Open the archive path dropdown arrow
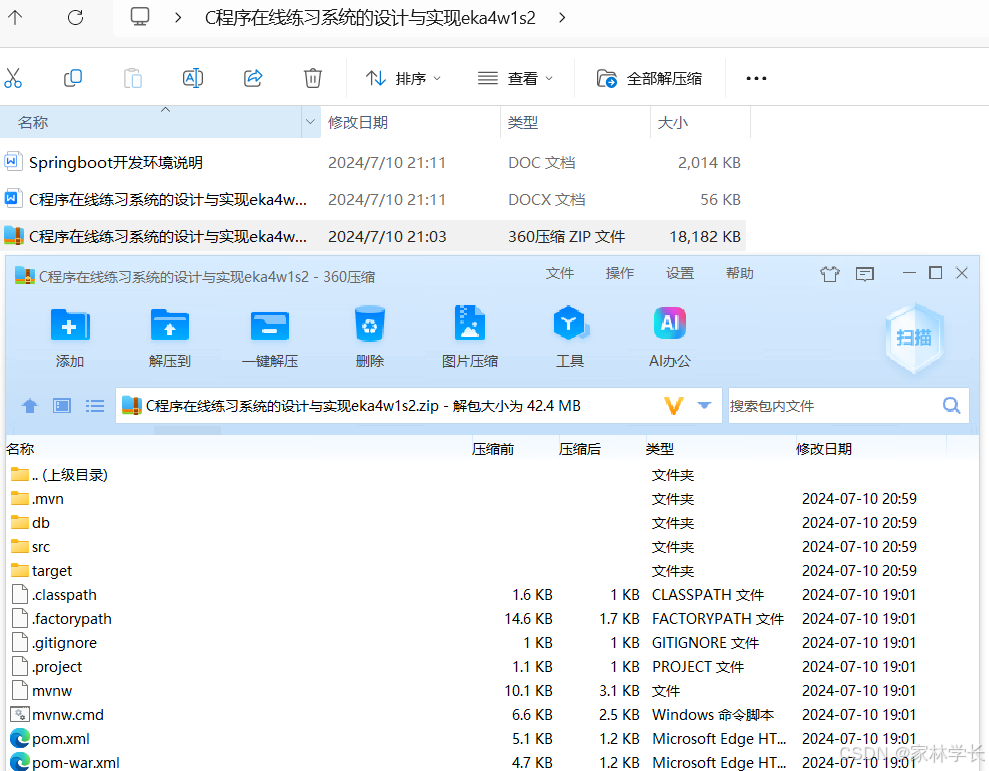989x771 pixels. pos(705,405)
